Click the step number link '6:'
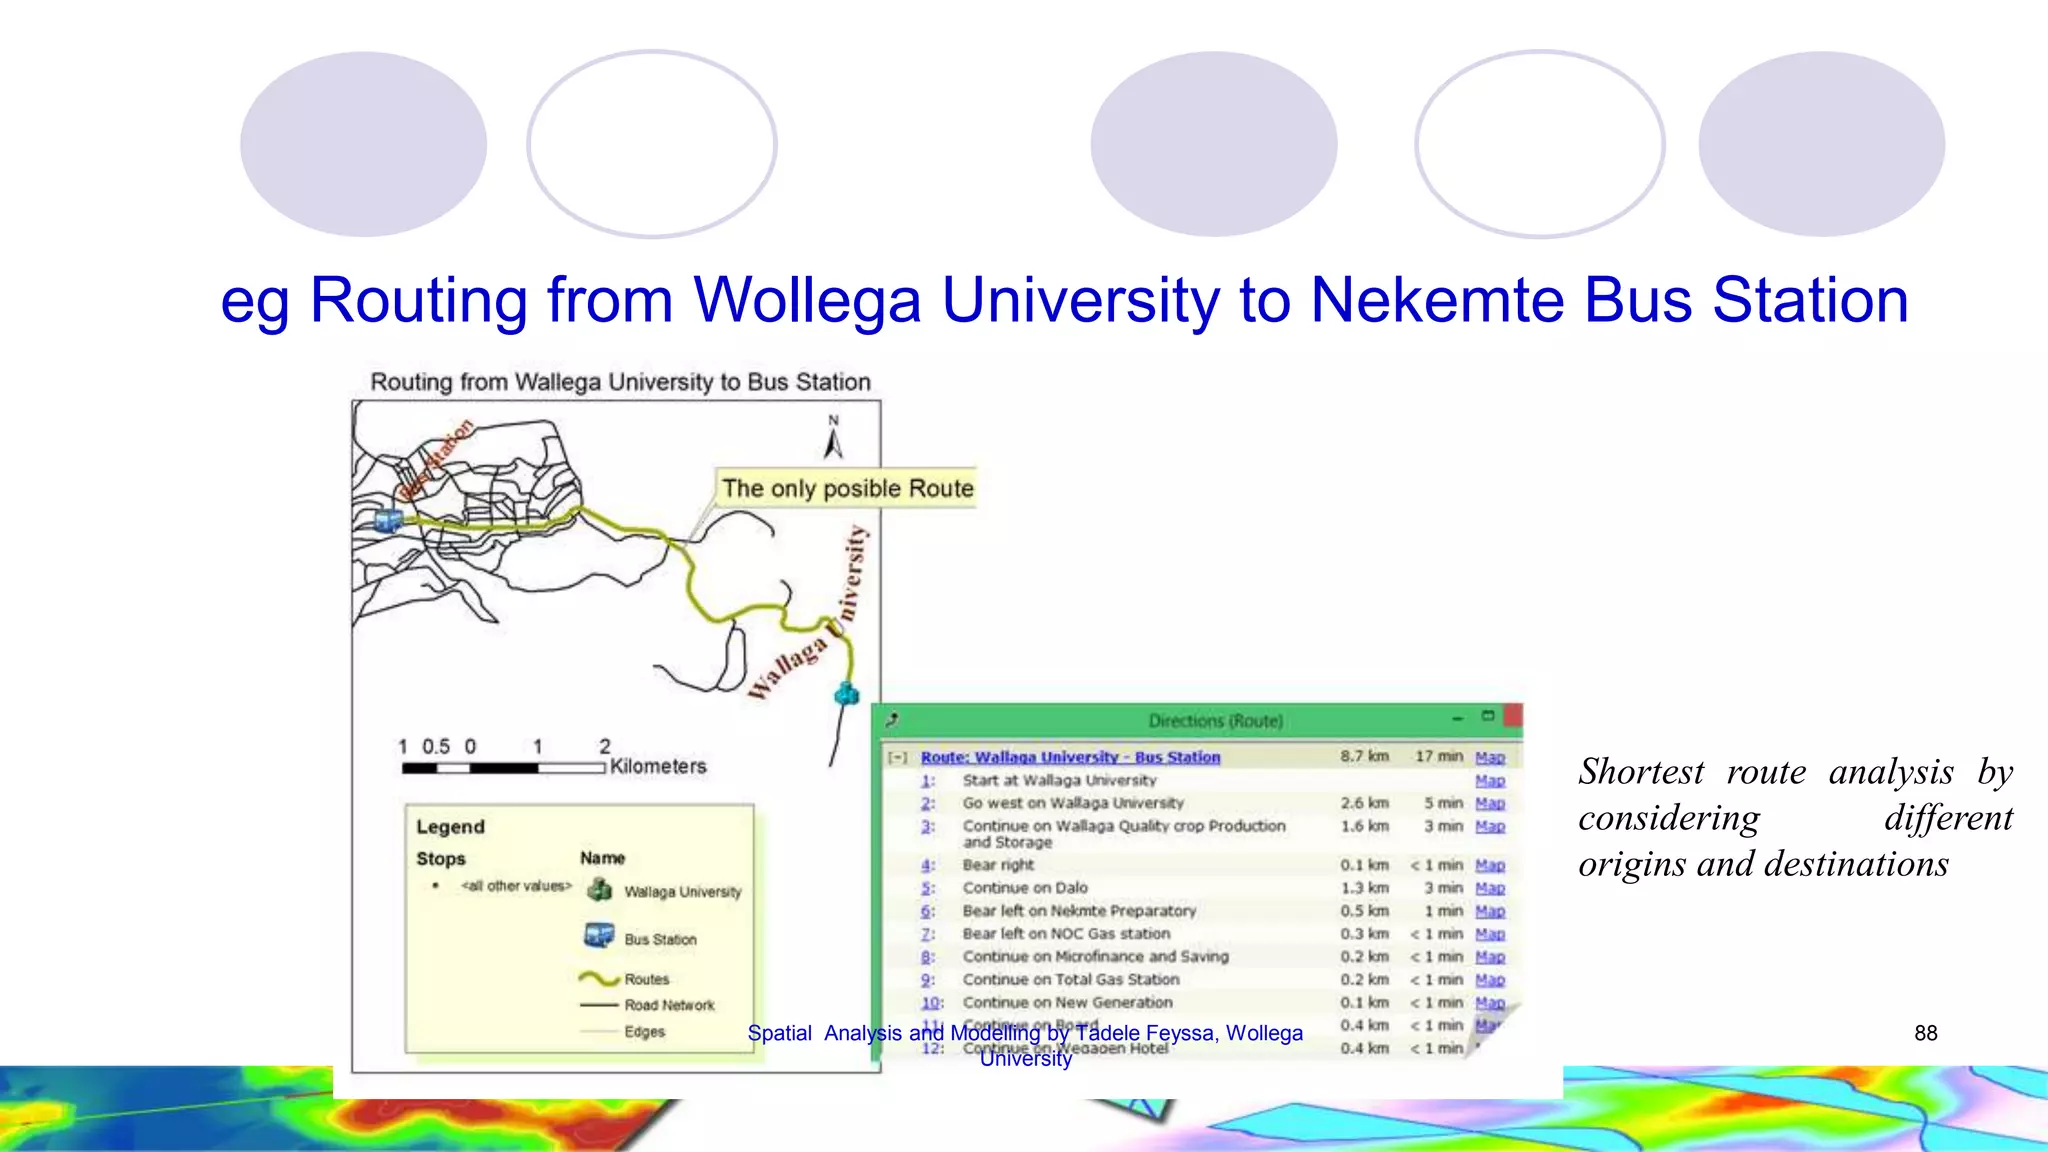The height and width of the screenshot is (1152, 2048). (928, 912)
